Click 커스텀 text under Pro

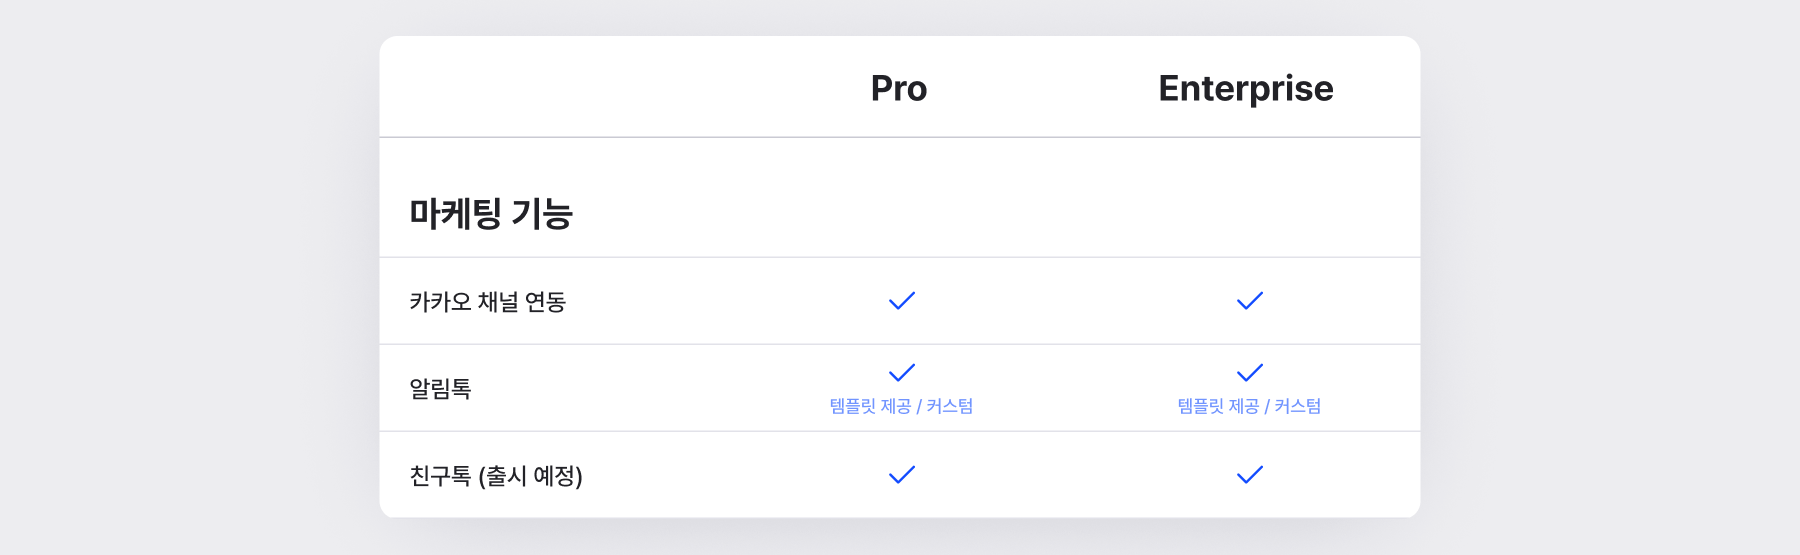(950, 406)
